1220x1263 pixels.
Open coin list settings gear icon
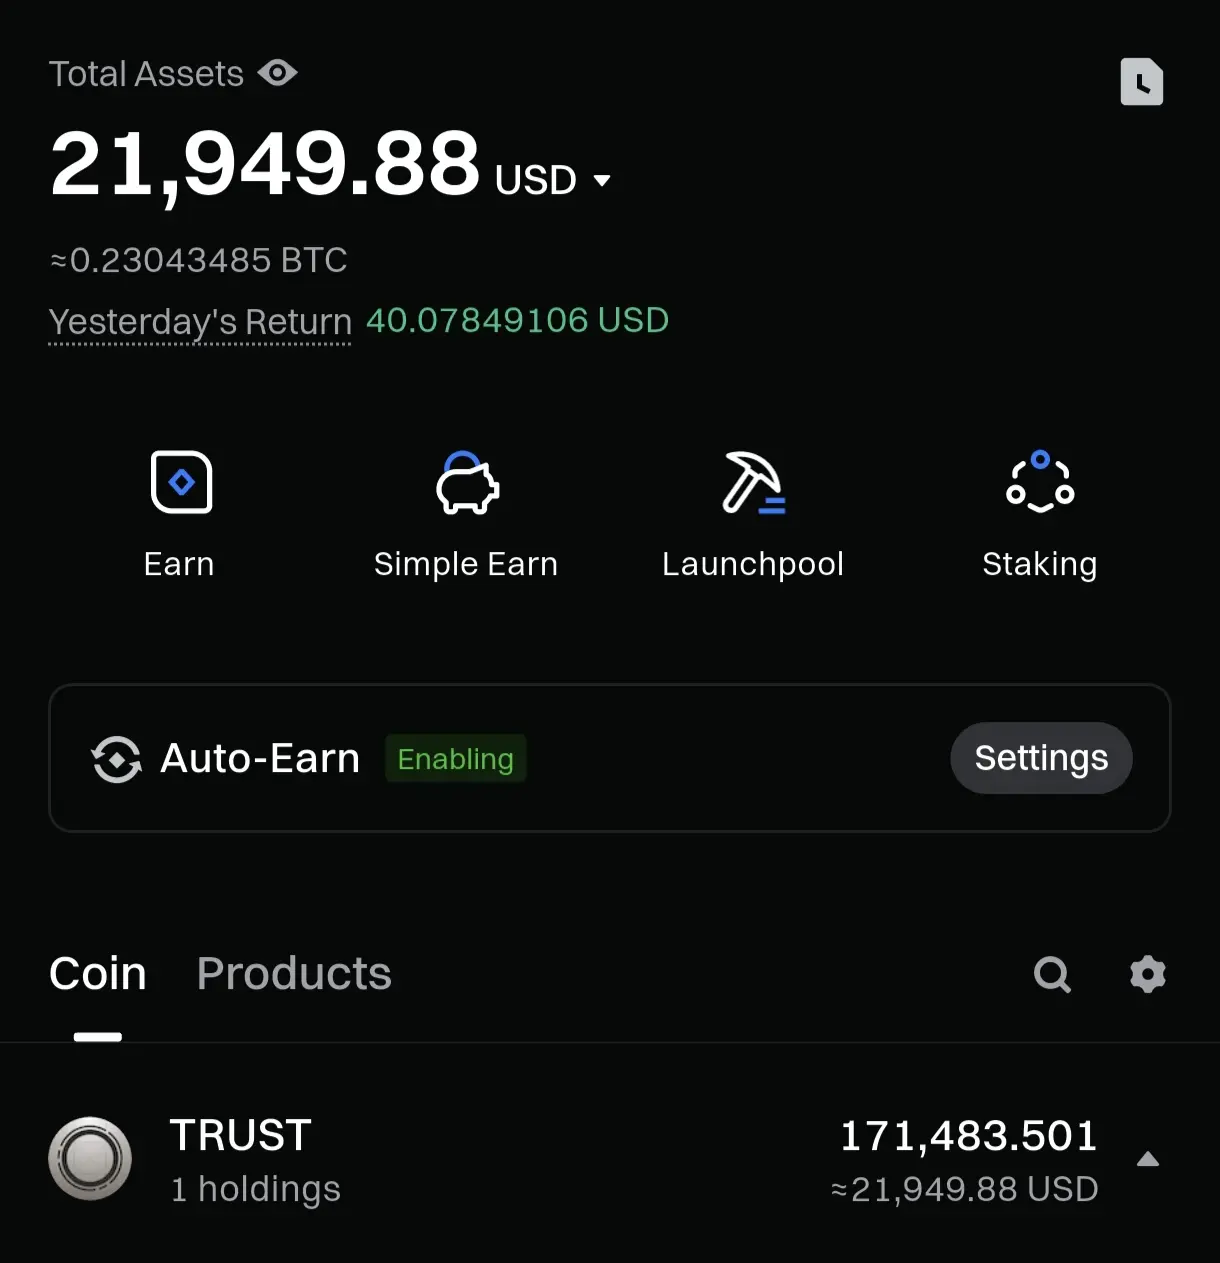1148,974
